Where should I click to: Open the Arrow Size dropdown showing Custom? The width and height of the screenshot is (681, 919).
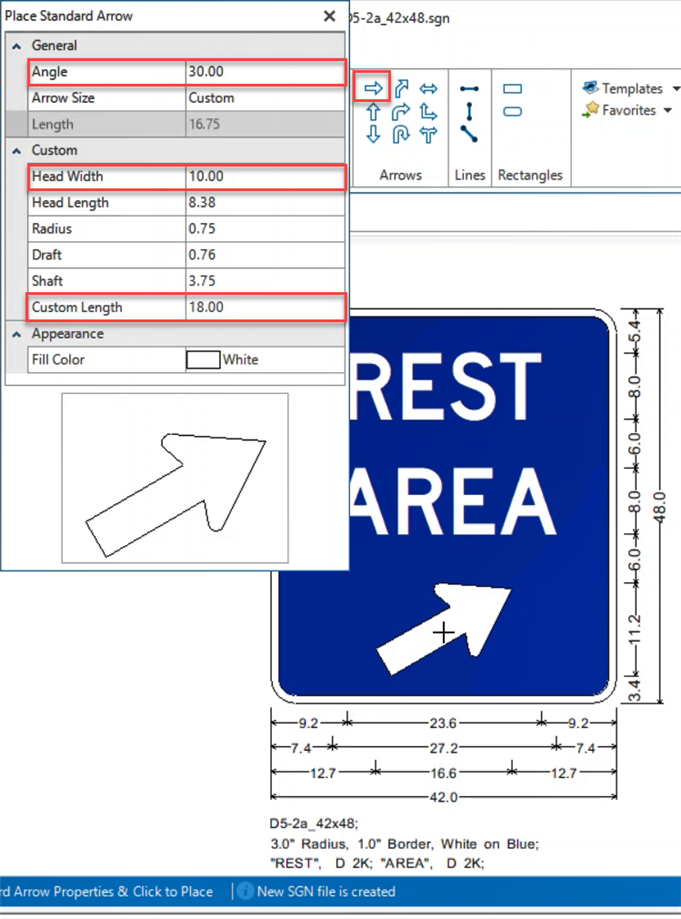click(265, 98)
